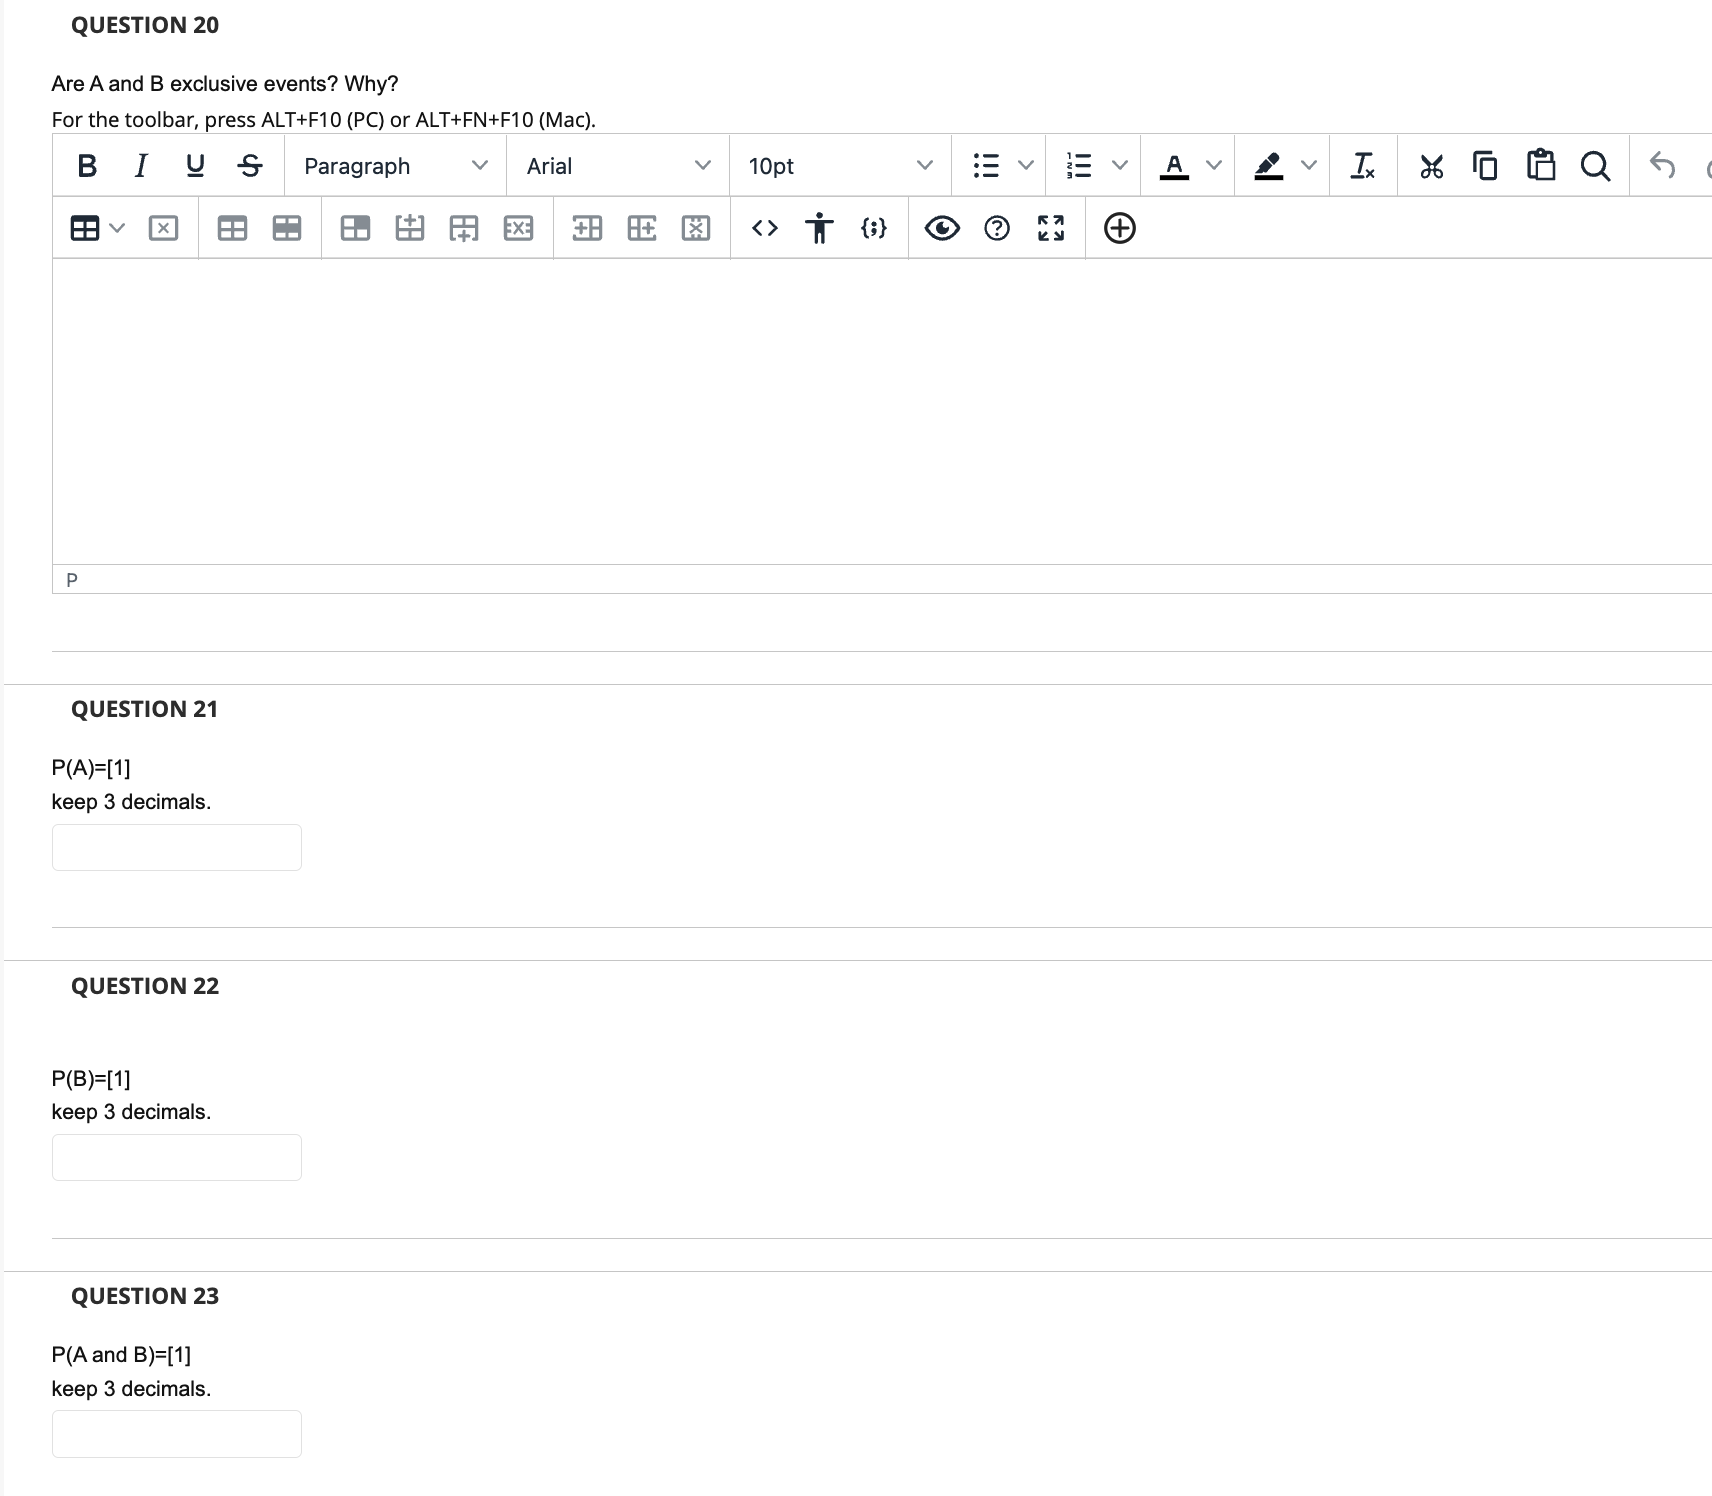Click the paste icon
Viewport: 1712px width, 1496px height.
(x=1540, y=166)
